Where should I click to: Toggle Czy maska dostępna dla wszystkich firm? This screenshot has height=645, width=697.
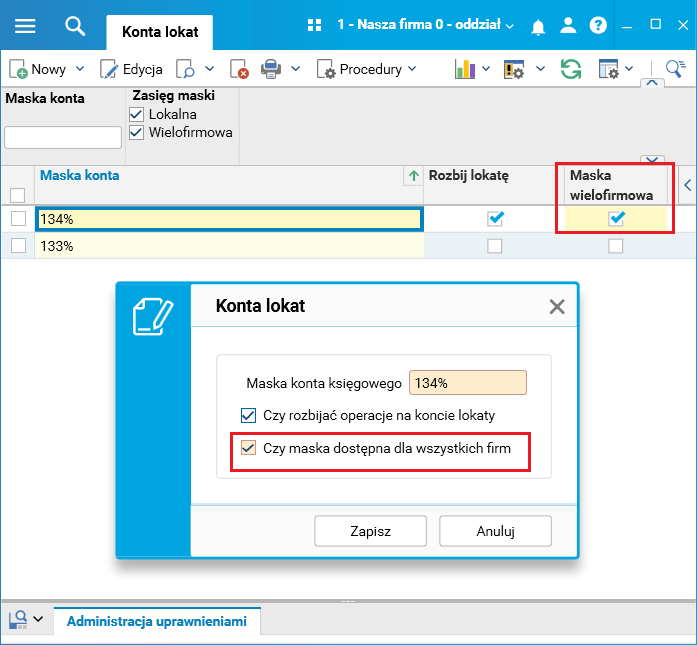(248, 448)
